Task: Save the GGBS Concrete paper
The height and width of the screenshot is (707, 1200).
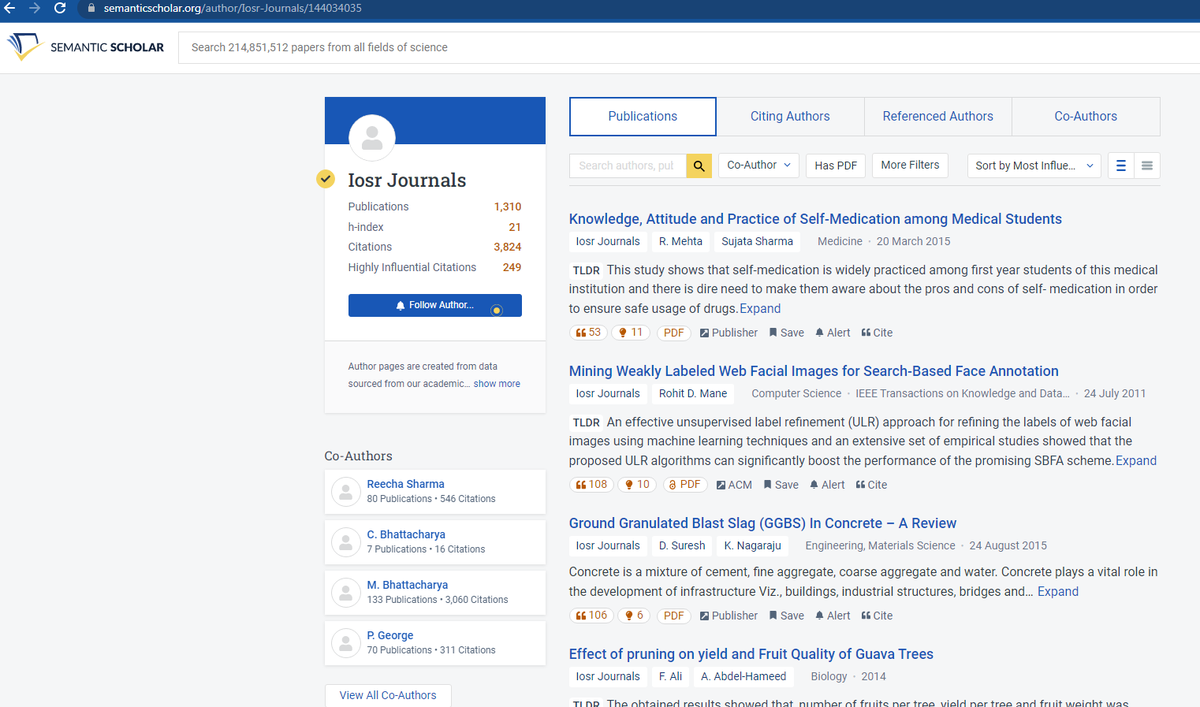Action: pyautogui.click(x=786, y=616)
